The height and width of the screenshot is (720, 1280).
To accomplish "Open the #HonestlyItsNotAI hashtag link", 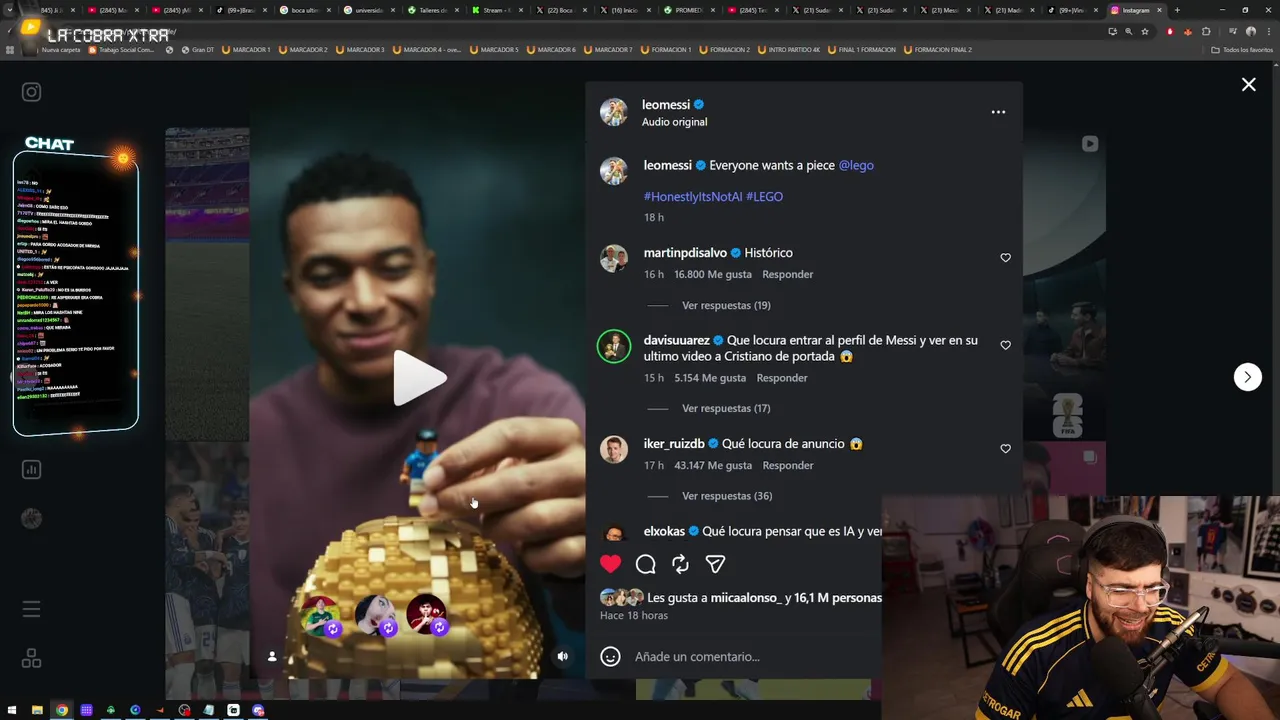I will [x=692, y=196].
